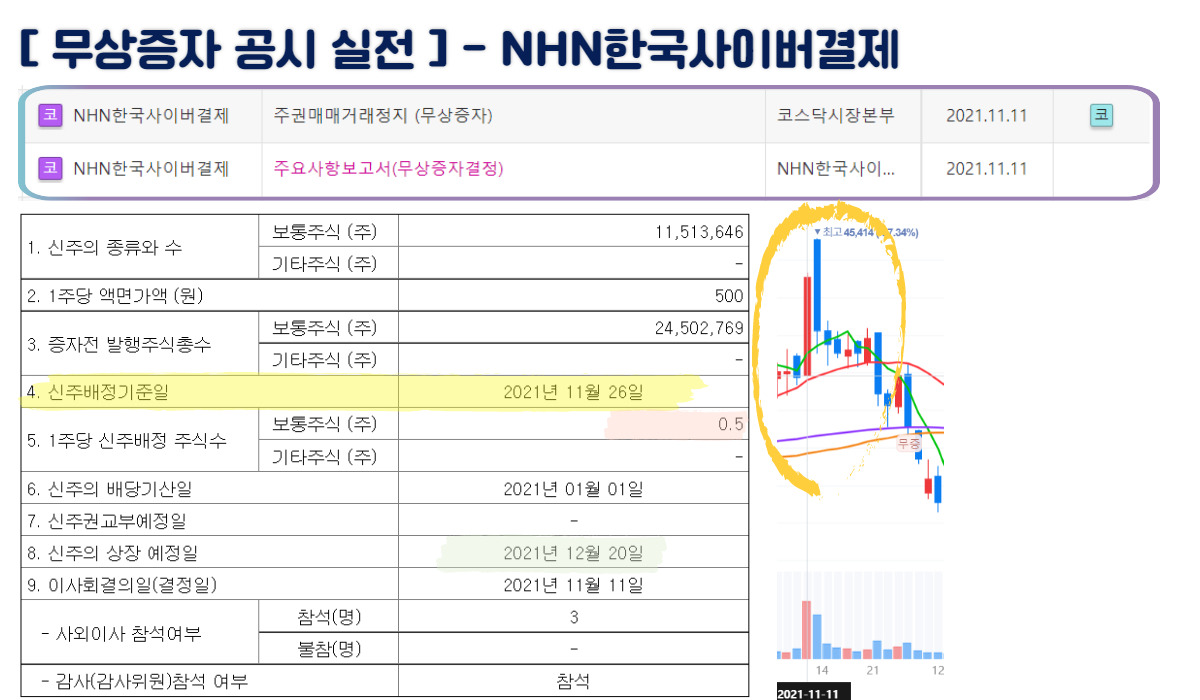The width and height of the screenshot is (1200, 700).
Task: Click the date 2021년 11월 11일 in the table
Action: pyautogui.click(x=573, y=585)
